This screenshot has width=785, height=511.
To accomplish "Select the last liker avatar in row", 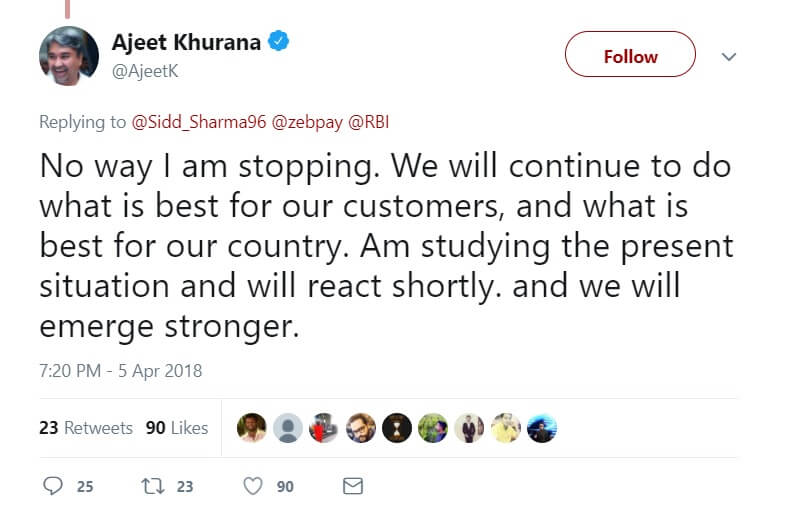I will tap(541, 428).
